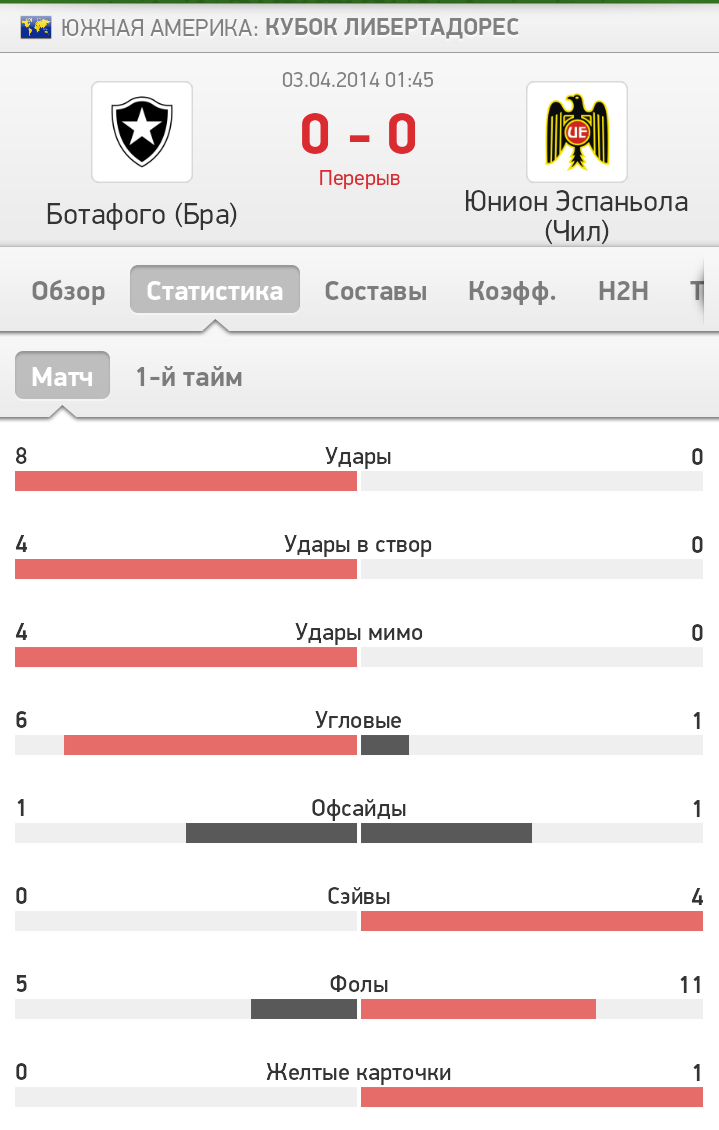Open the Обзор tab
This screenshot has width=719, height=1130.
pos(68,290)
